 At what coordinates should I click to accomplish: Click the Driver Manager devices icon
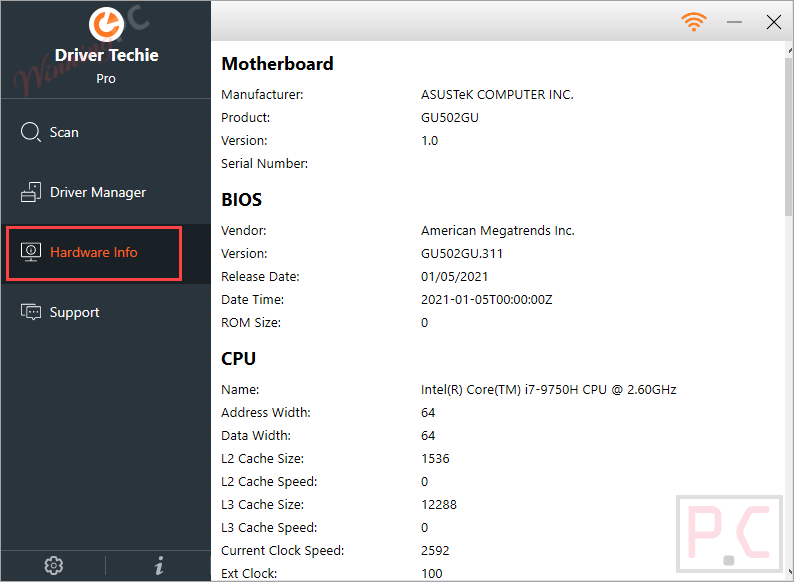31,192
